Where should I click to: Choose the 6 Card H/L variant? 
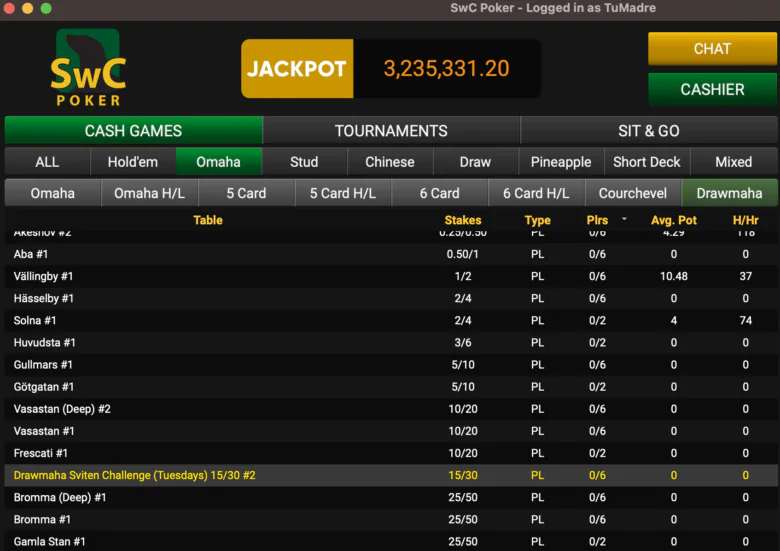(x=536, y=193)
